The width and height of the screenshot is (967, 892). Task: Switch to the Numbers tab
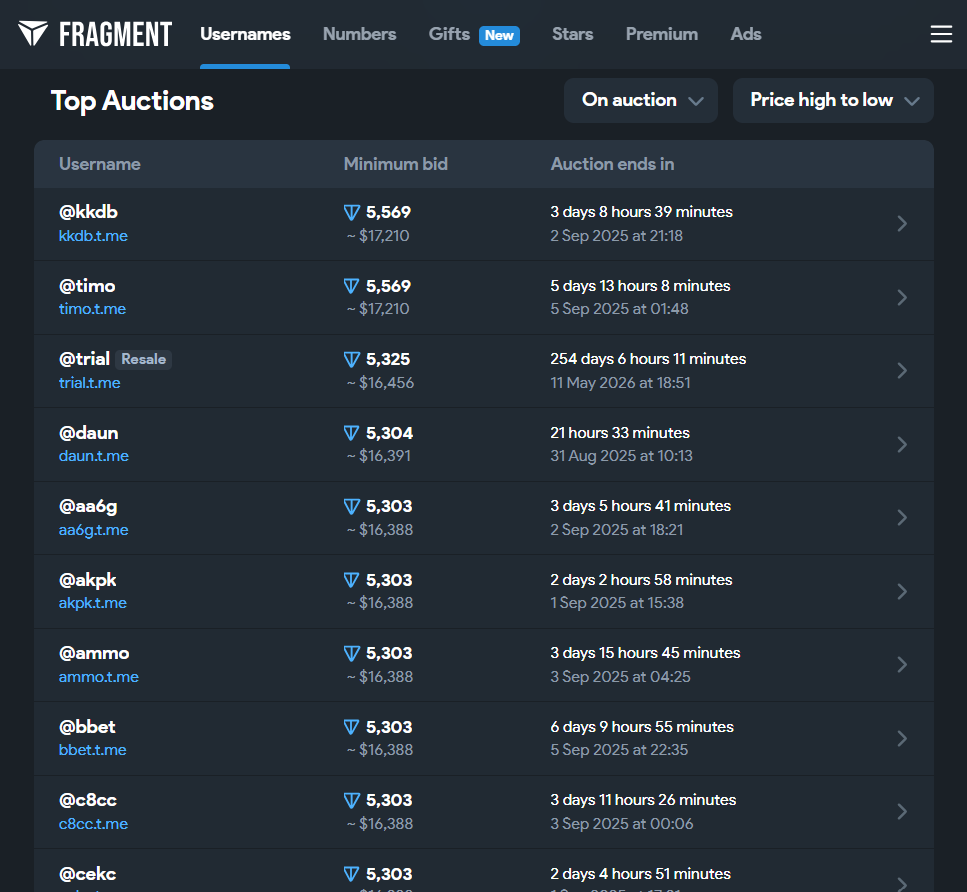(359, 34)
